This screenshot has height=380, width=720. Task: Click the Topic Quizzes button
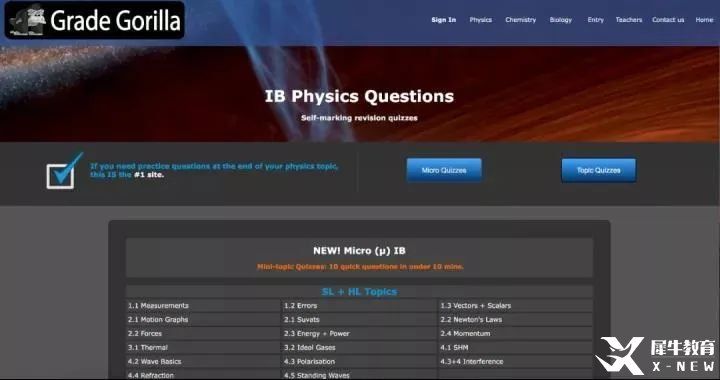598,170
